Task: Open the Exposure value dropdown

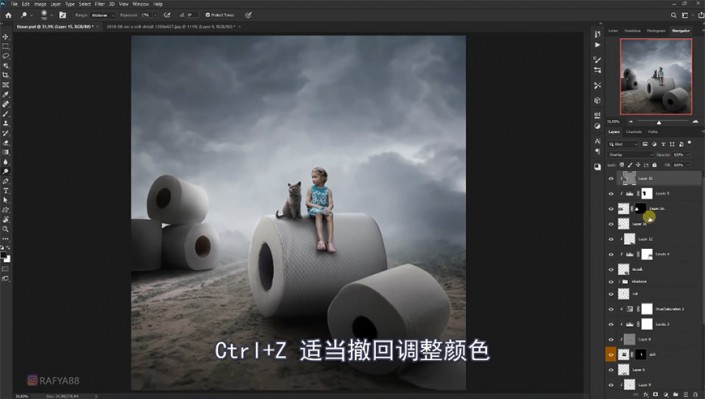Action: [x=156, y=15]
